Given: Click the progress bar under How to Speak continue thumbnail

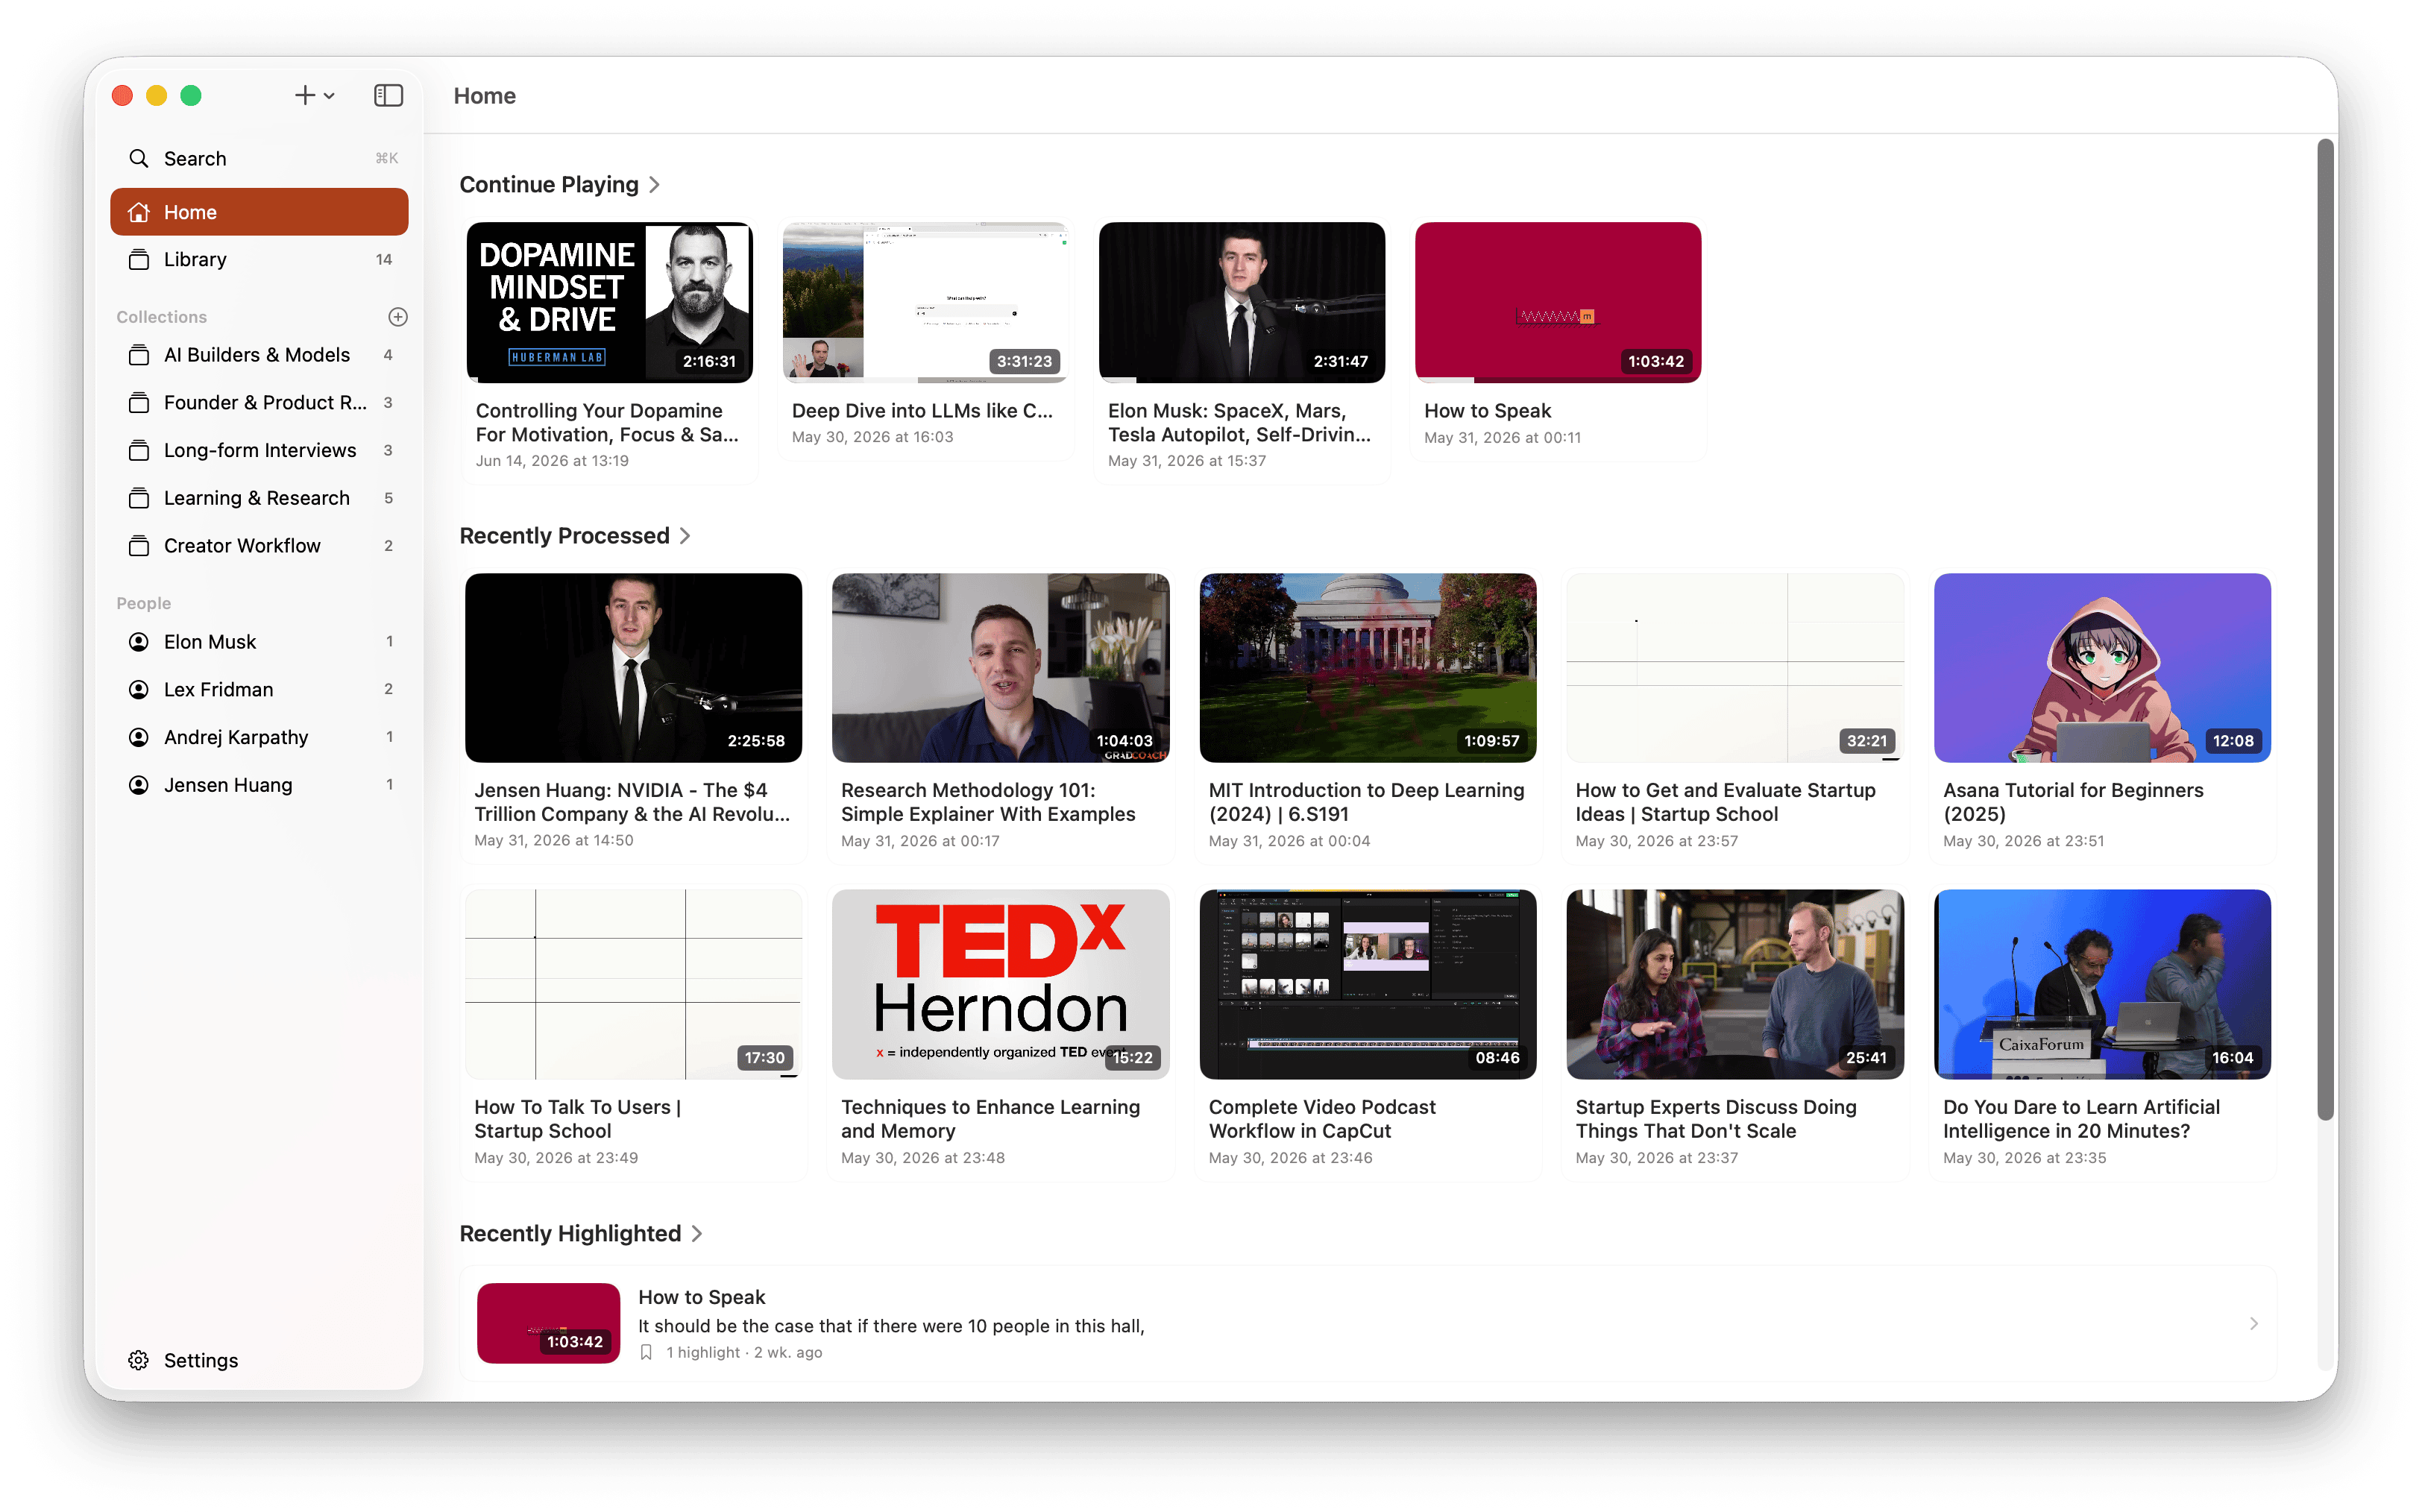Looking at the screenshot, I should (x=1557, y=380).
